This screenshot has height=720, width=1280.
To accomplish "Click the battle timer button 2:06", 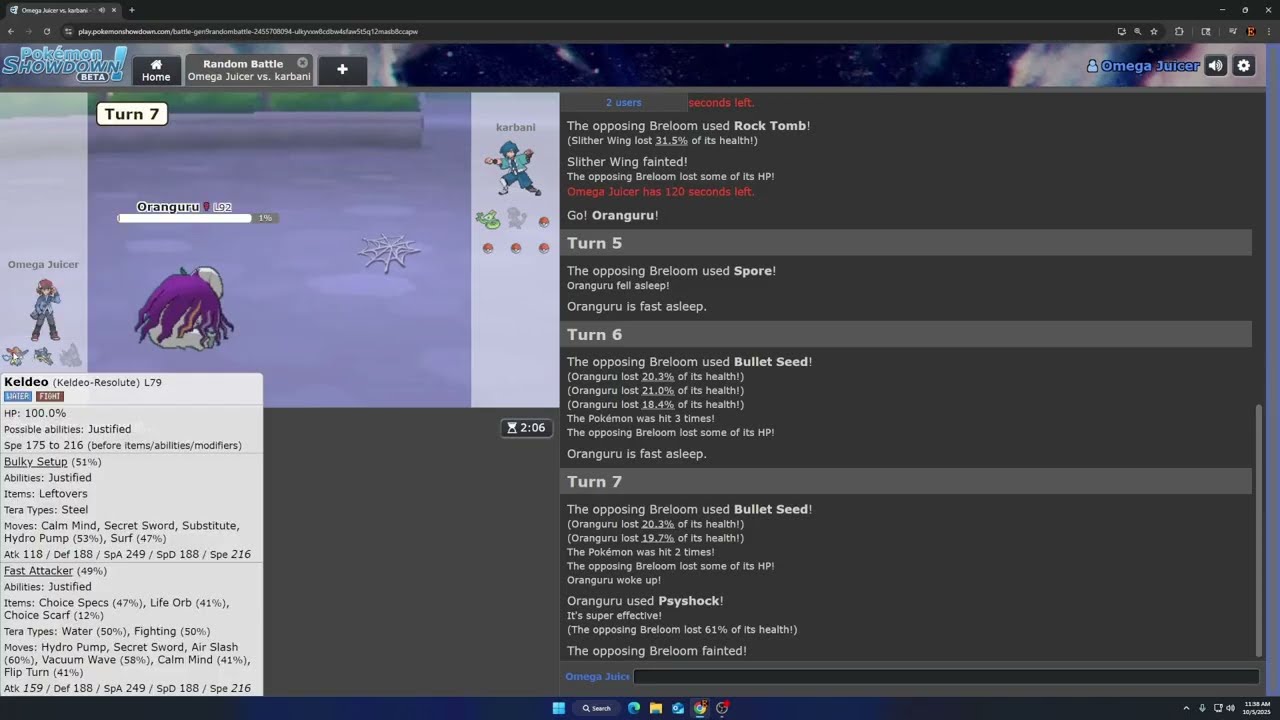I will 526,428.
